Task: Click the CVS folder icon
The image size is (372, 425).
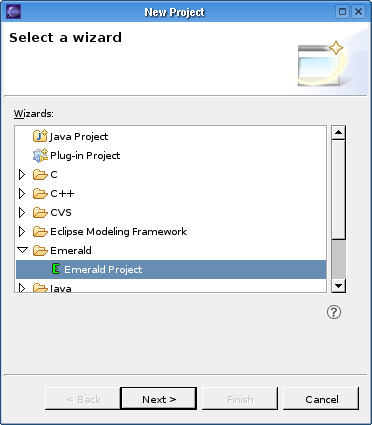Action: pos(40,212)
